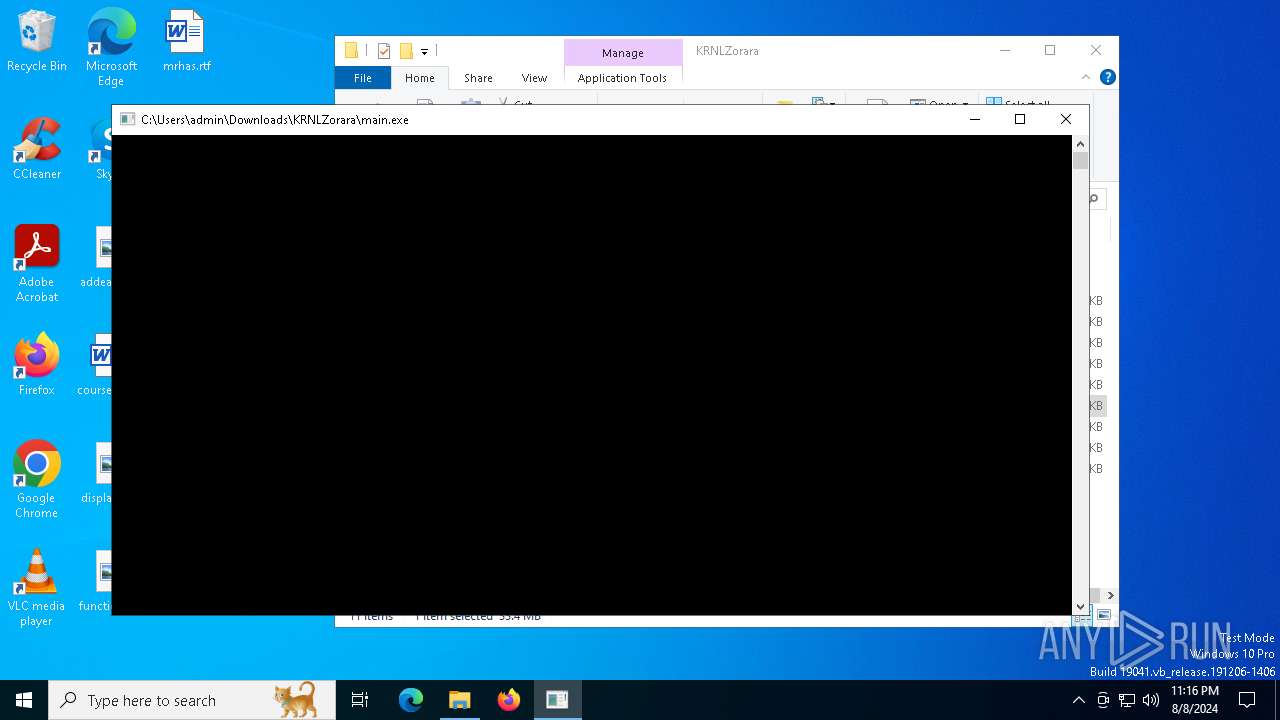Click the folder icon in Explorer title bar
1280x720 pixels.
[x=351, y=51]
